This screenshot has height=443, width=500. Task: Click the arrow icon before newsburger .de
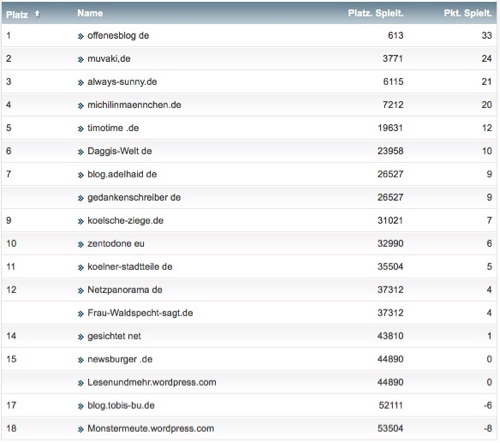point(80,360)
